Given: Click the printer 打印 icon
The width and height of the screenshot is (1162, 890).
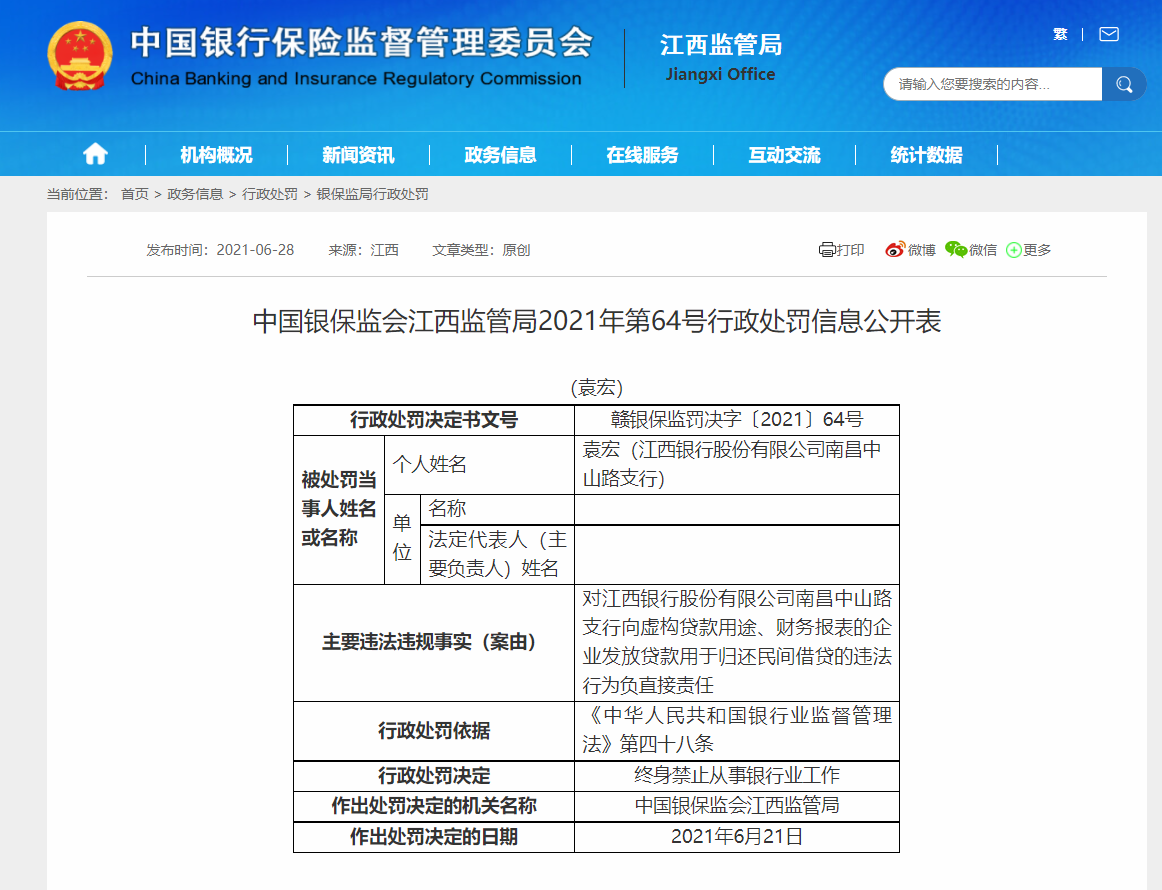Looking at the screenshot, I should pos(827,250).
